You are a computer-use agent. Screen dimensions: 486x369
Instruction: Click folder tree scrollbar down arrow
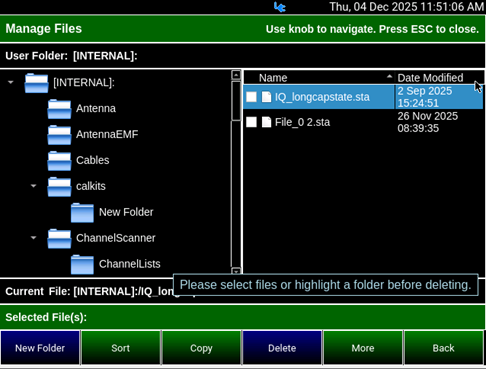(236, 271)
